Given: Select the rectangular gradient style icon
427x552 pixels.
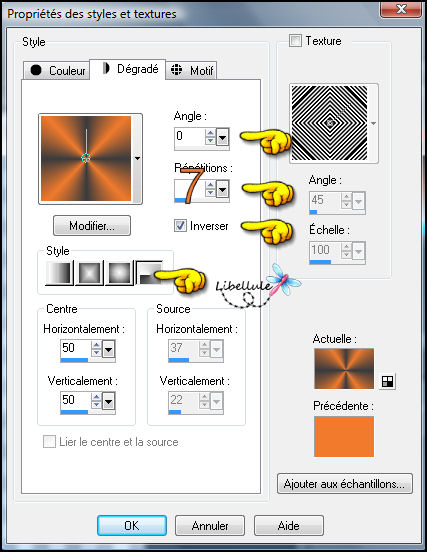Looking at the screenshot, I should (x=89, y=272).
